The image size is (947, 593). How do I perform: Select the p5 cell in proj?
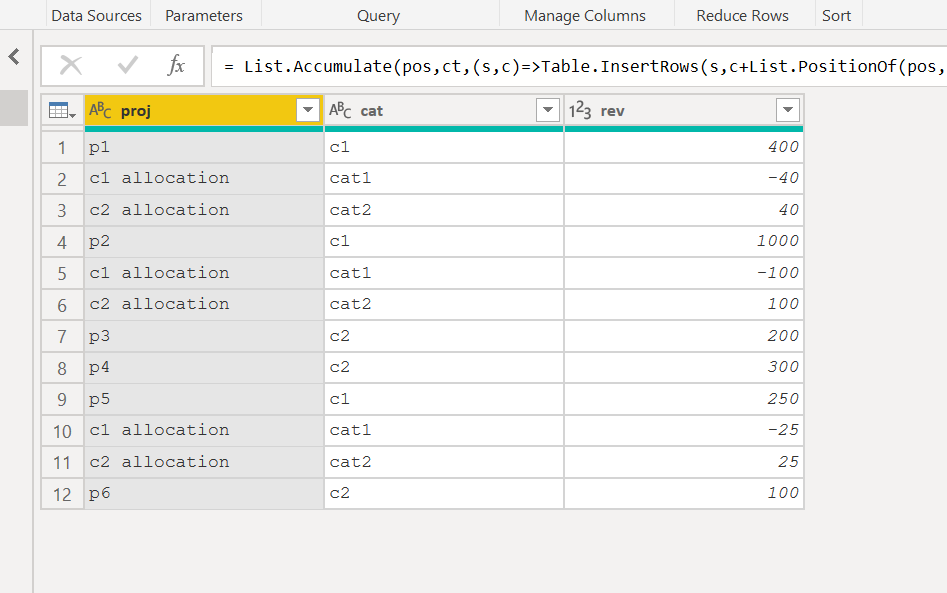click(x=204, y=399)
